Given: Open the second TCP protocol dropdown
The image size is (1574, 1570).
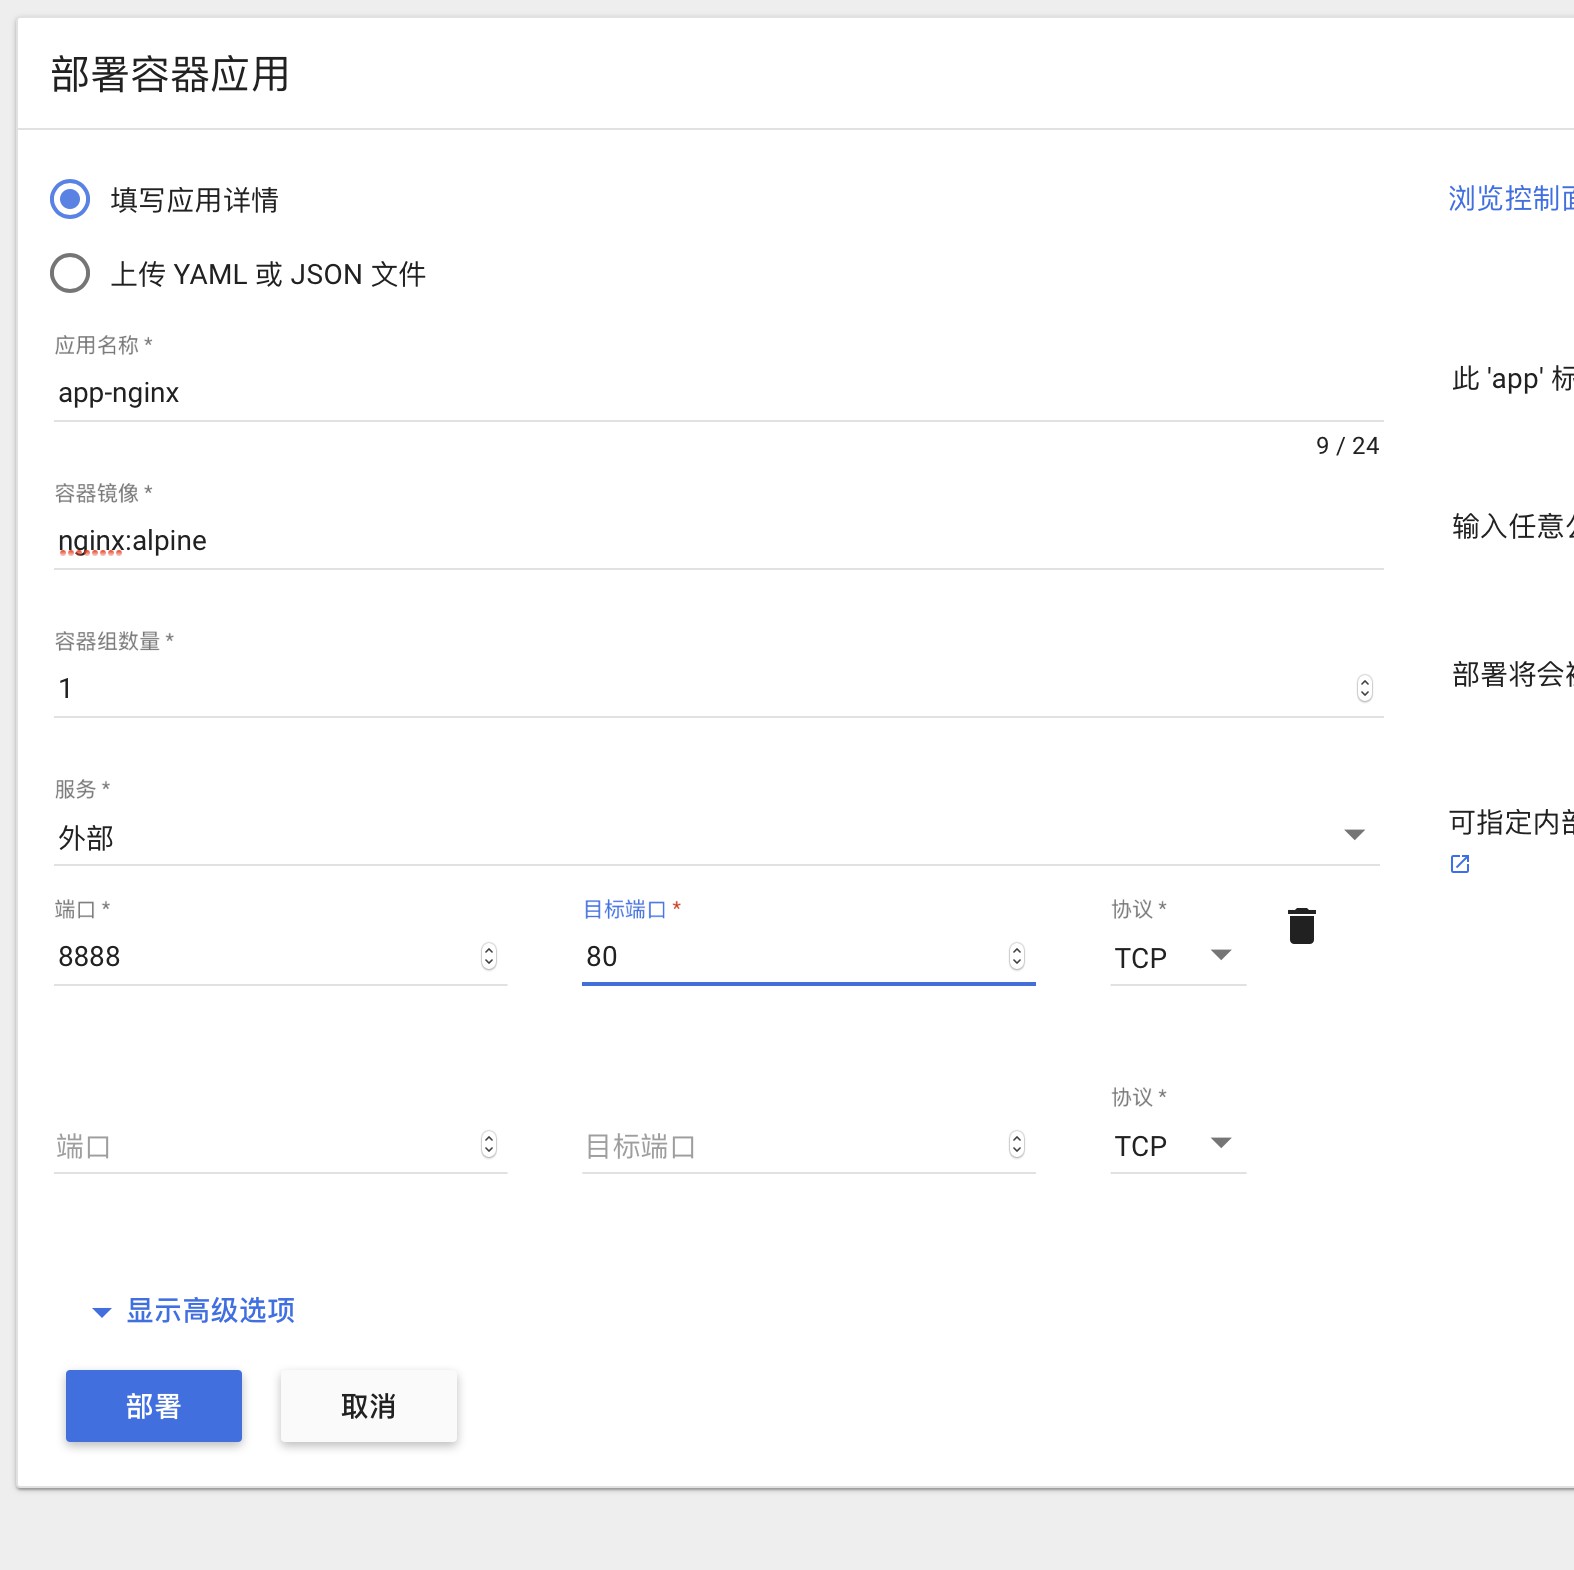Looking at the screenshot, I should pyautogui.click(x=1178, y=1145).
